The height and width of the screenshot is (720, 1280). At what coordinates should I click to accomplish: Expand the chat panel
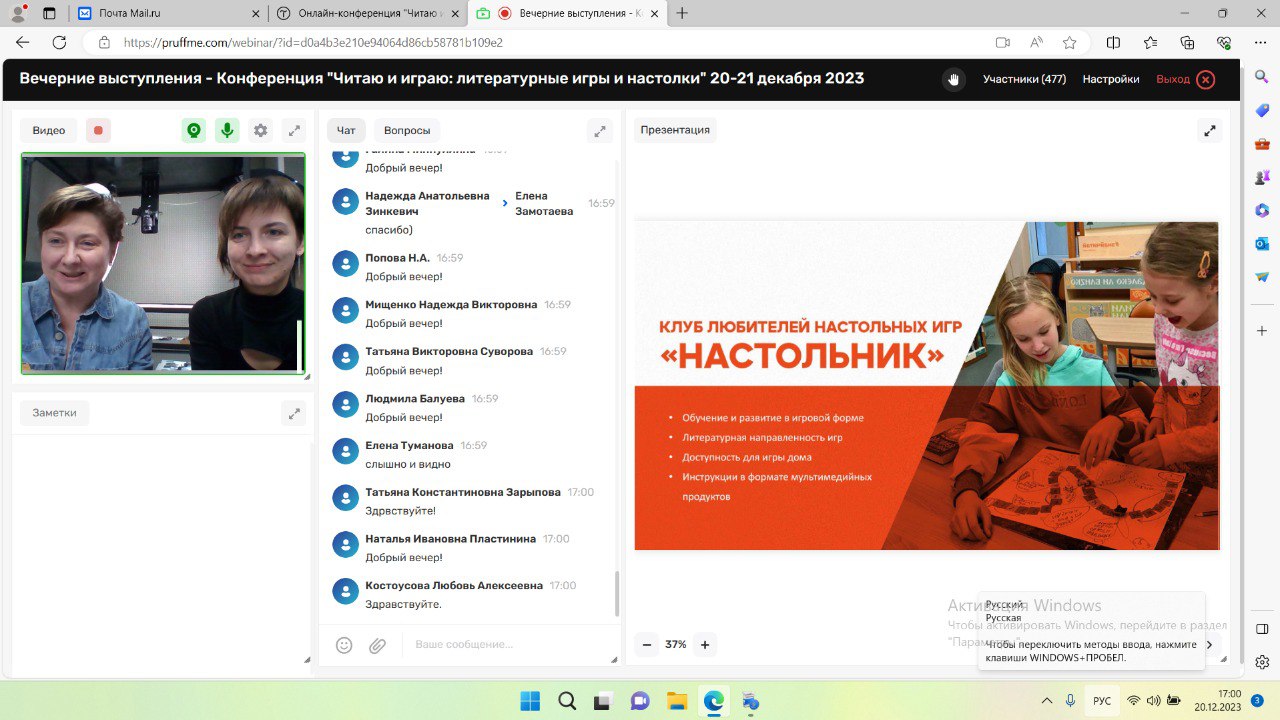[x=600, y=130]
